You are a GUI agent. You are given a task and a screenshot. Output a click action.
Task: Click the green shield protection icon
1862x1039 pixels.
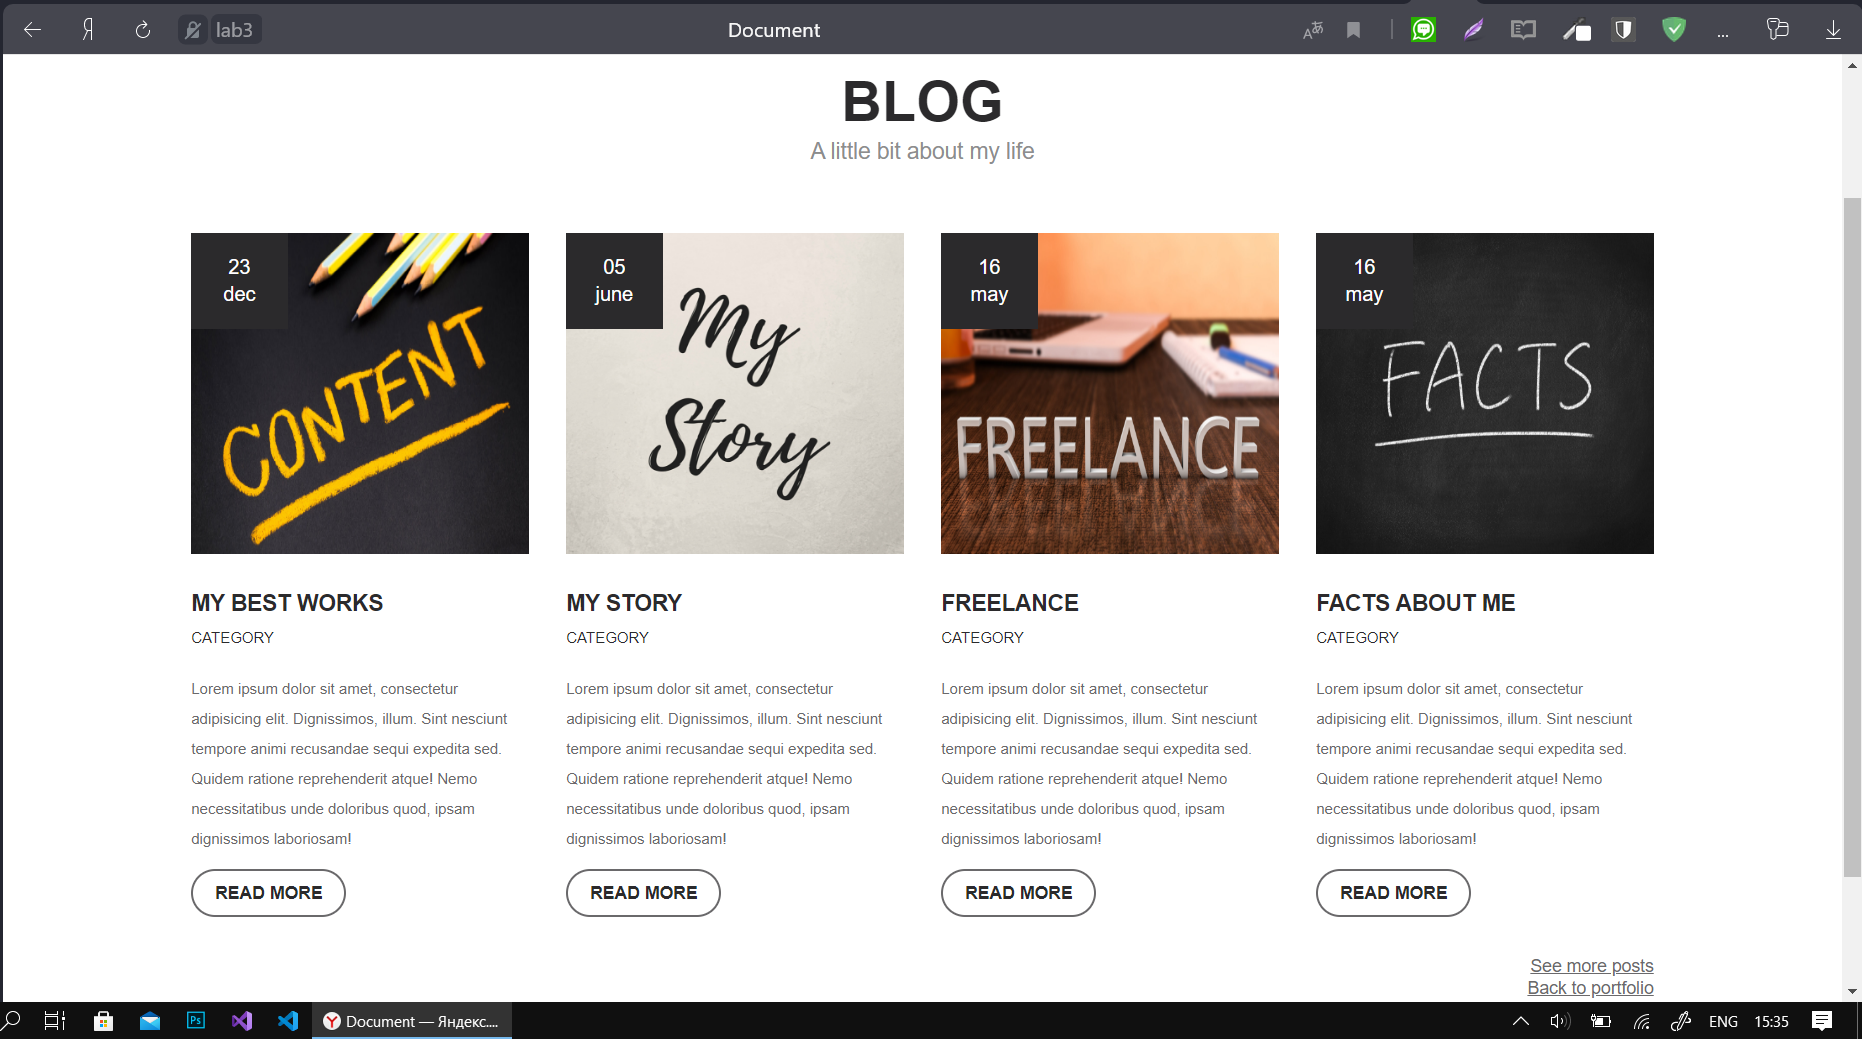(1674, 30)
